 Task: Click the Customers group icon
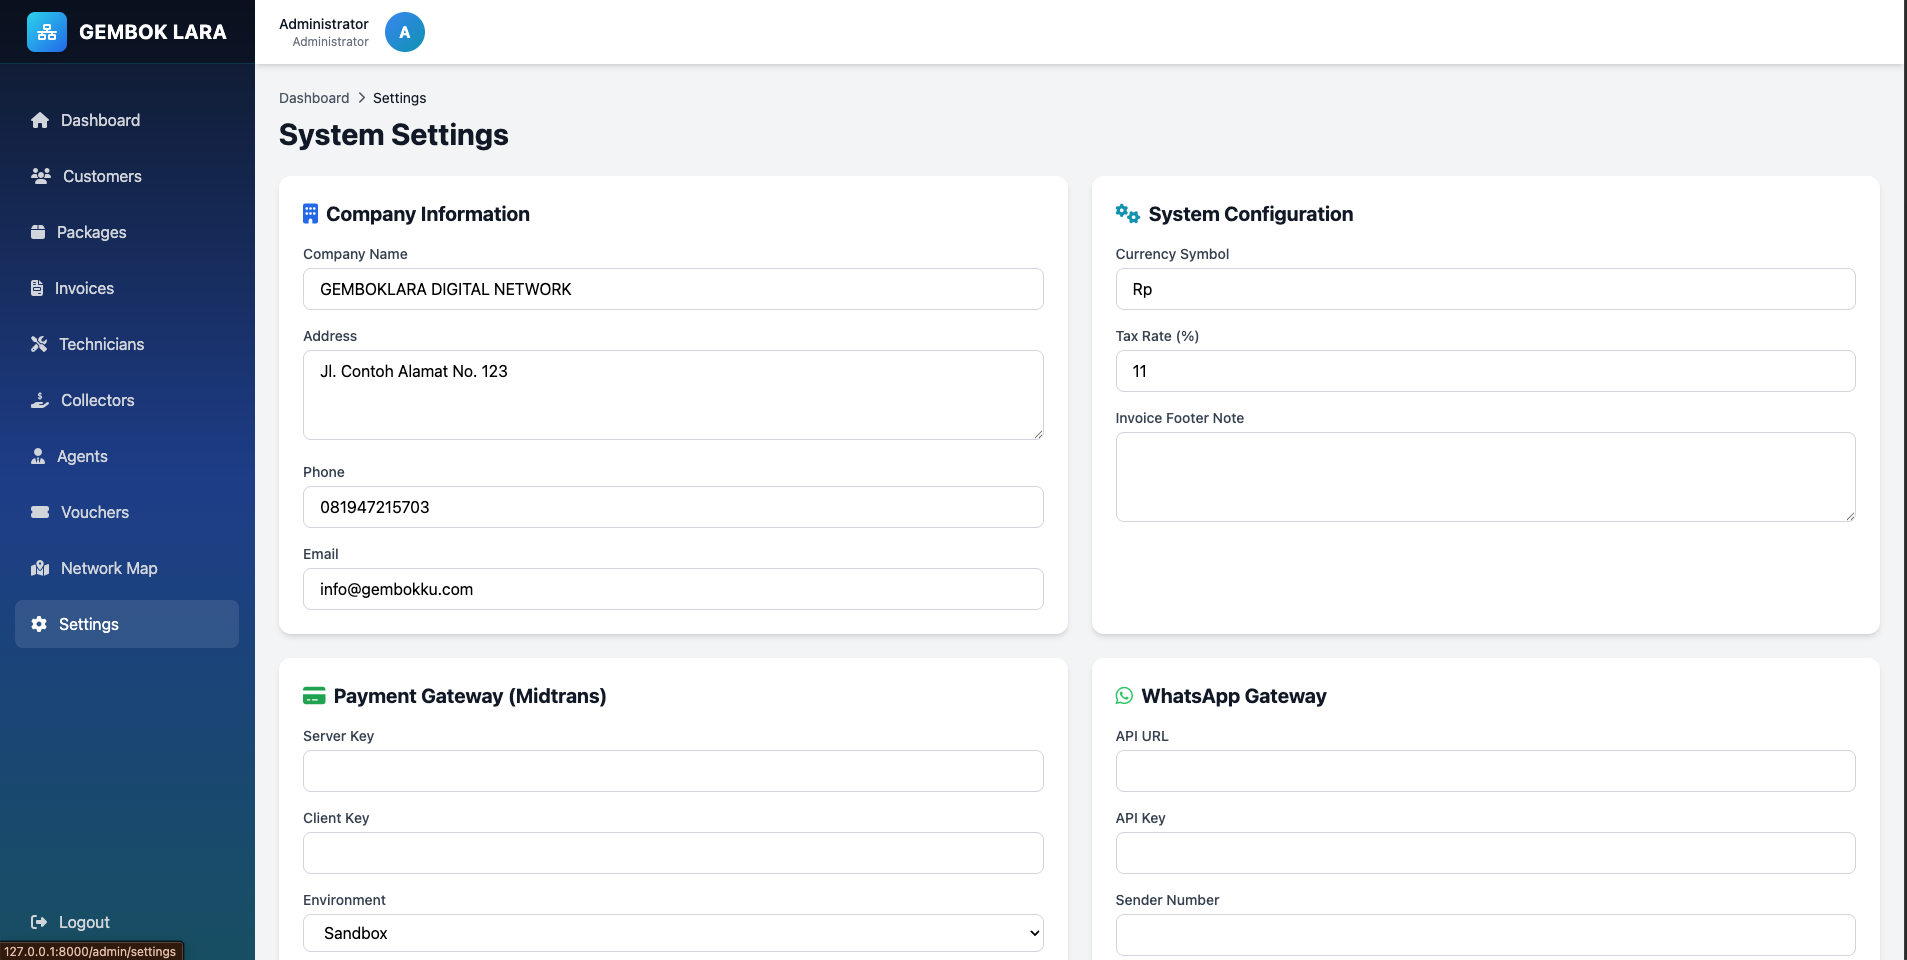point(41,176)
